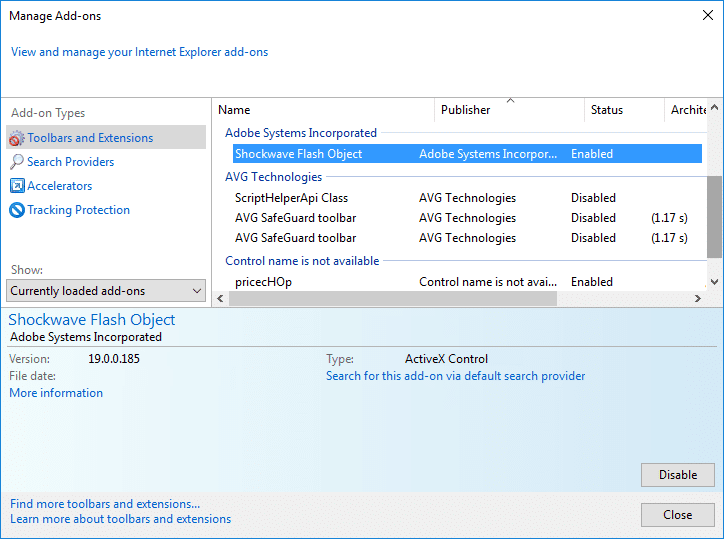This screenshot has width=724, height=539.
Task: Open the Show add-ons dropdown
Action: 106,291
